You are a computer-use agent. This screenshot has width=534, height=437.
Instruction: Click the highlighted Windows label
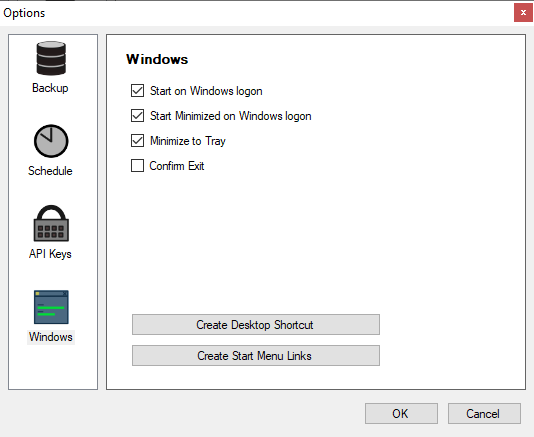51,337
